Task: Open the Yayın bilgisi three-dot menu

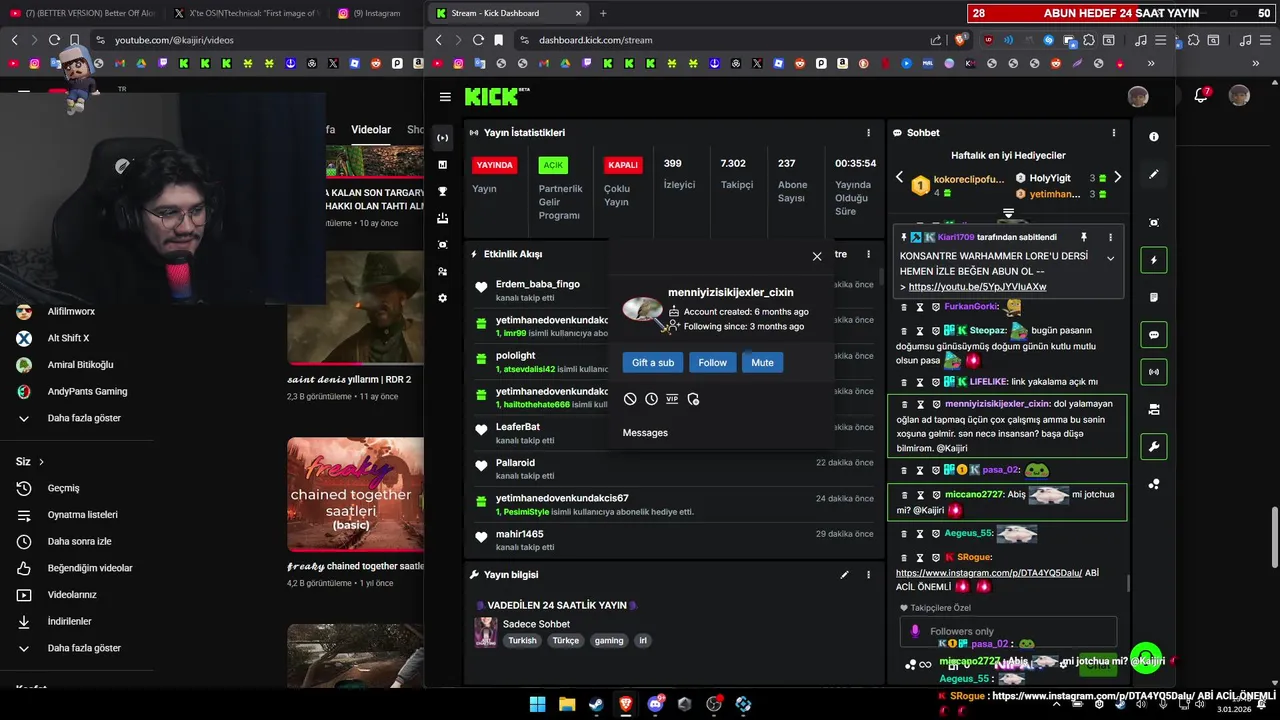Action: [x=868, y=575]
